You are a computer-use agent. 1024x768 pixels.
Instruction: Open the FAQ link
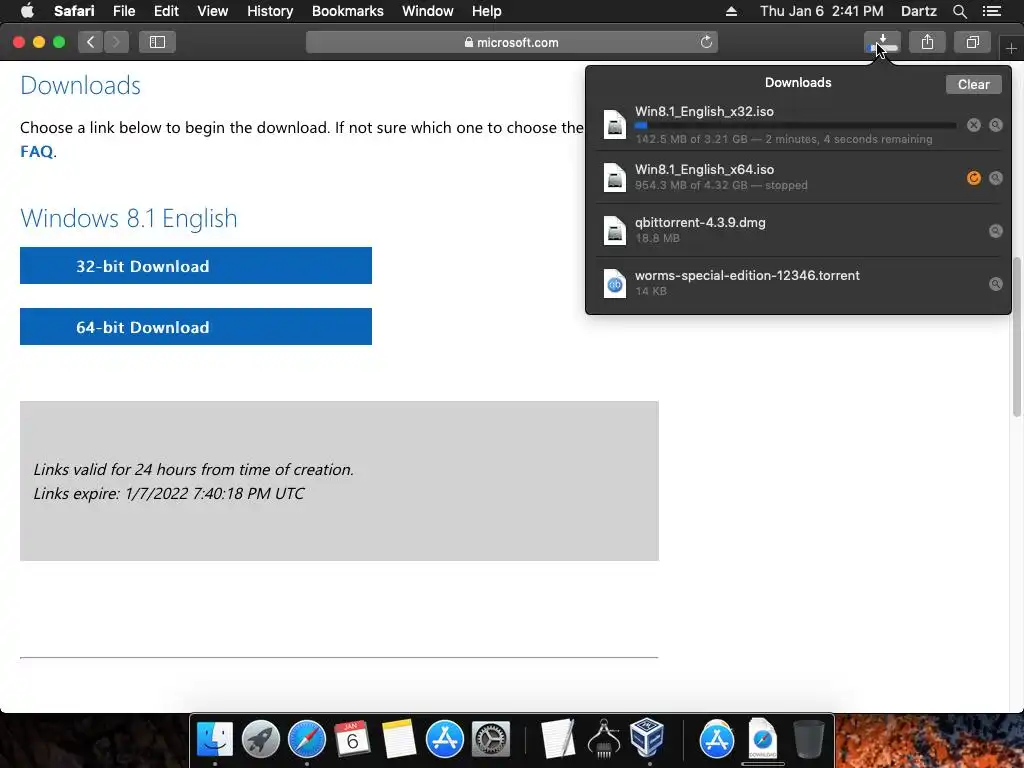(37, 152)
